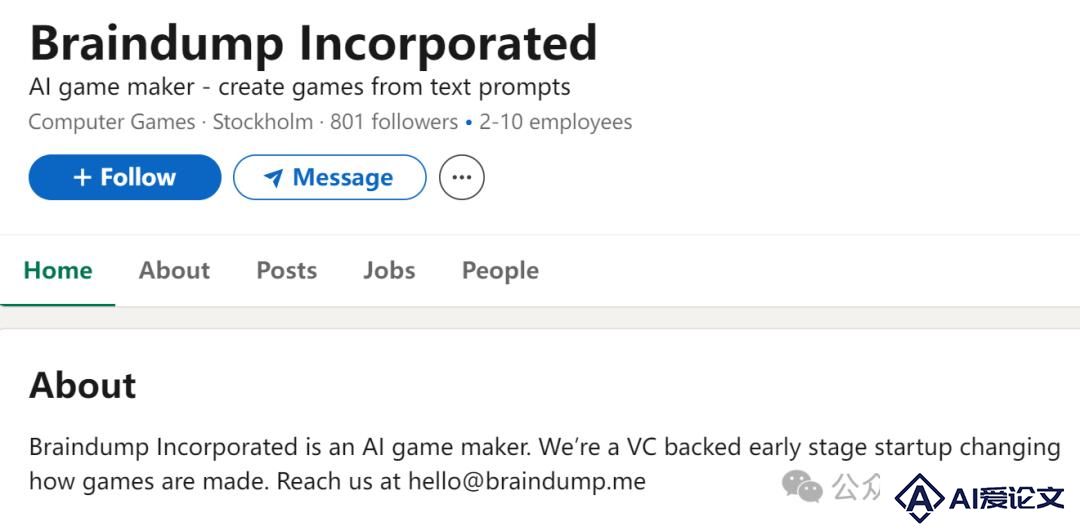Switch to the About tab
Screen dimensions: 1080x531
(174, 270)
